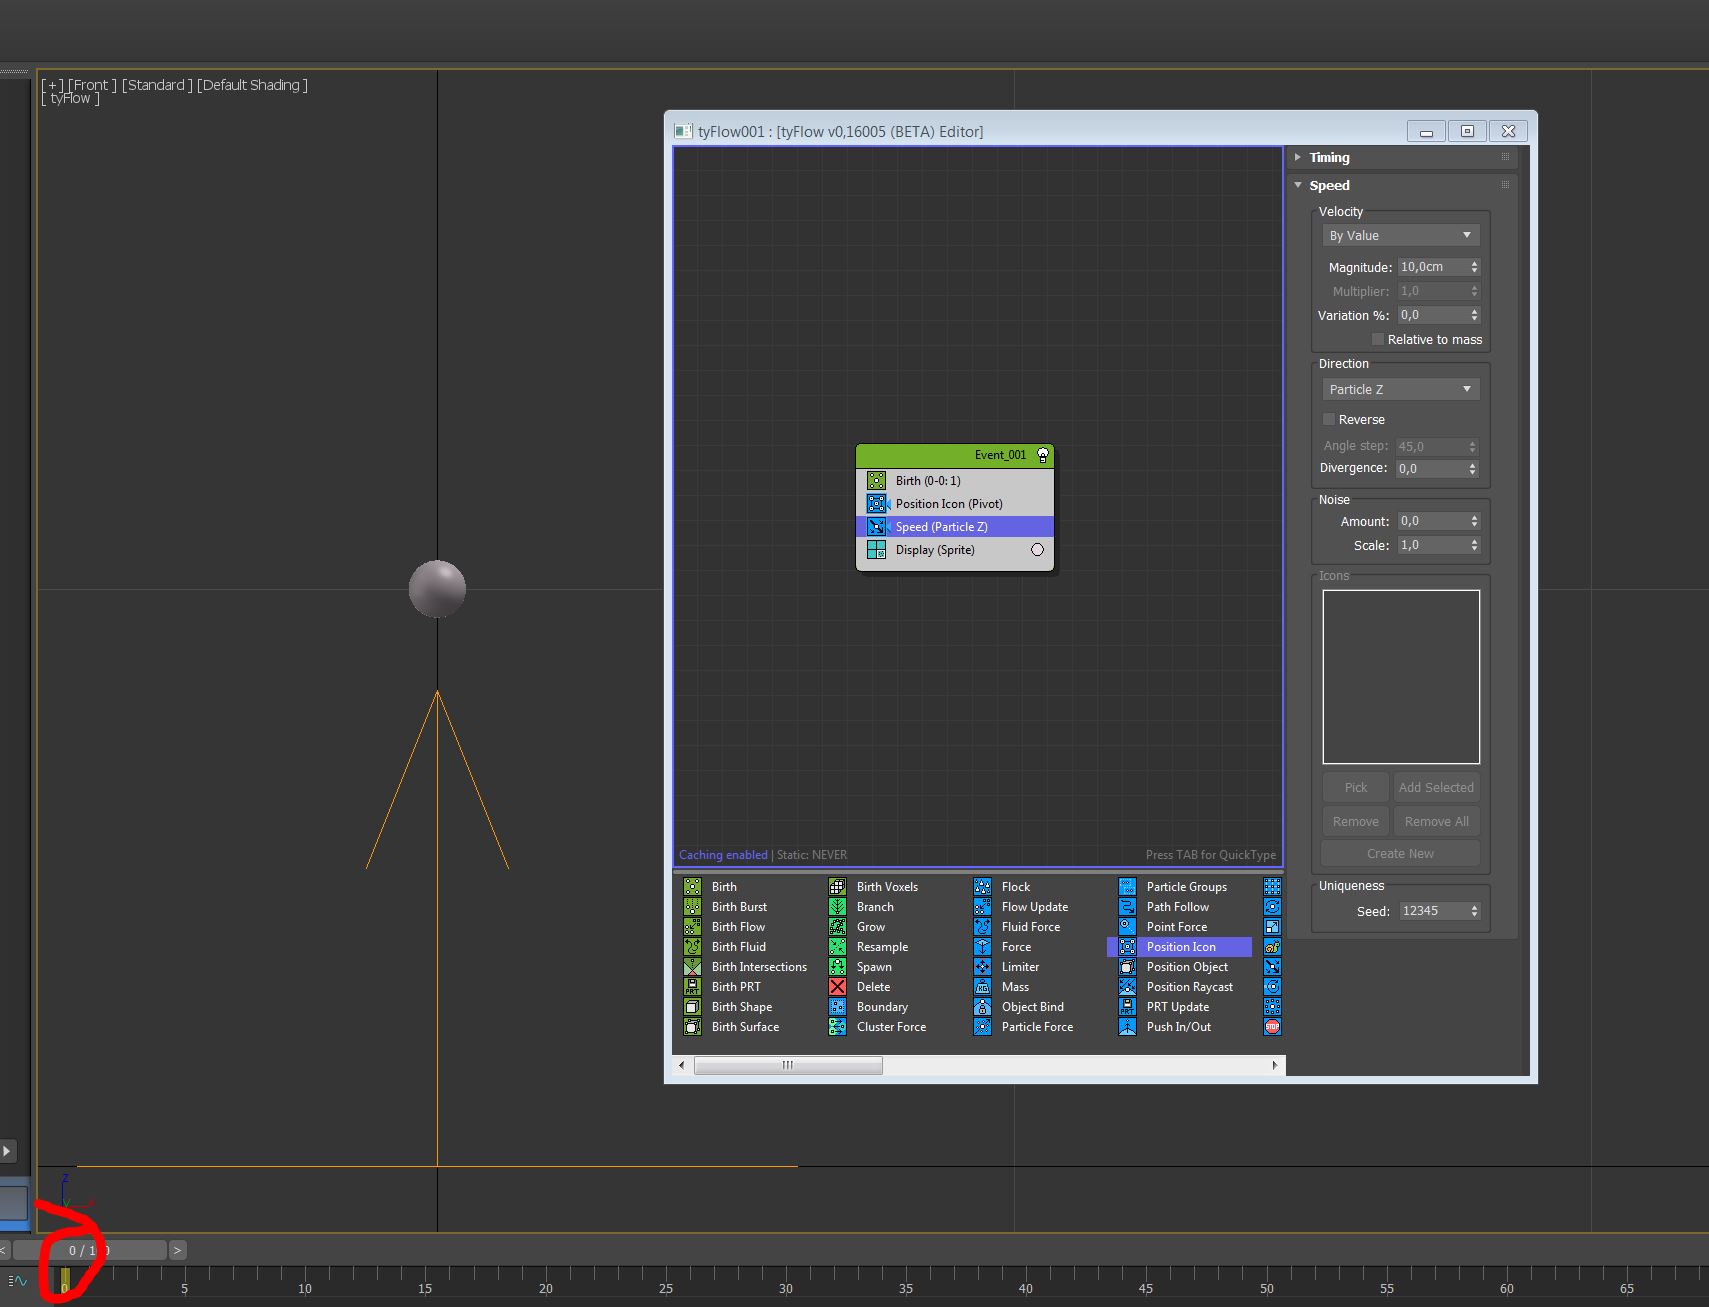Toggle the Event_001 lightbulb icon
The image size is (1709, 1307).
click(1043, 455)
